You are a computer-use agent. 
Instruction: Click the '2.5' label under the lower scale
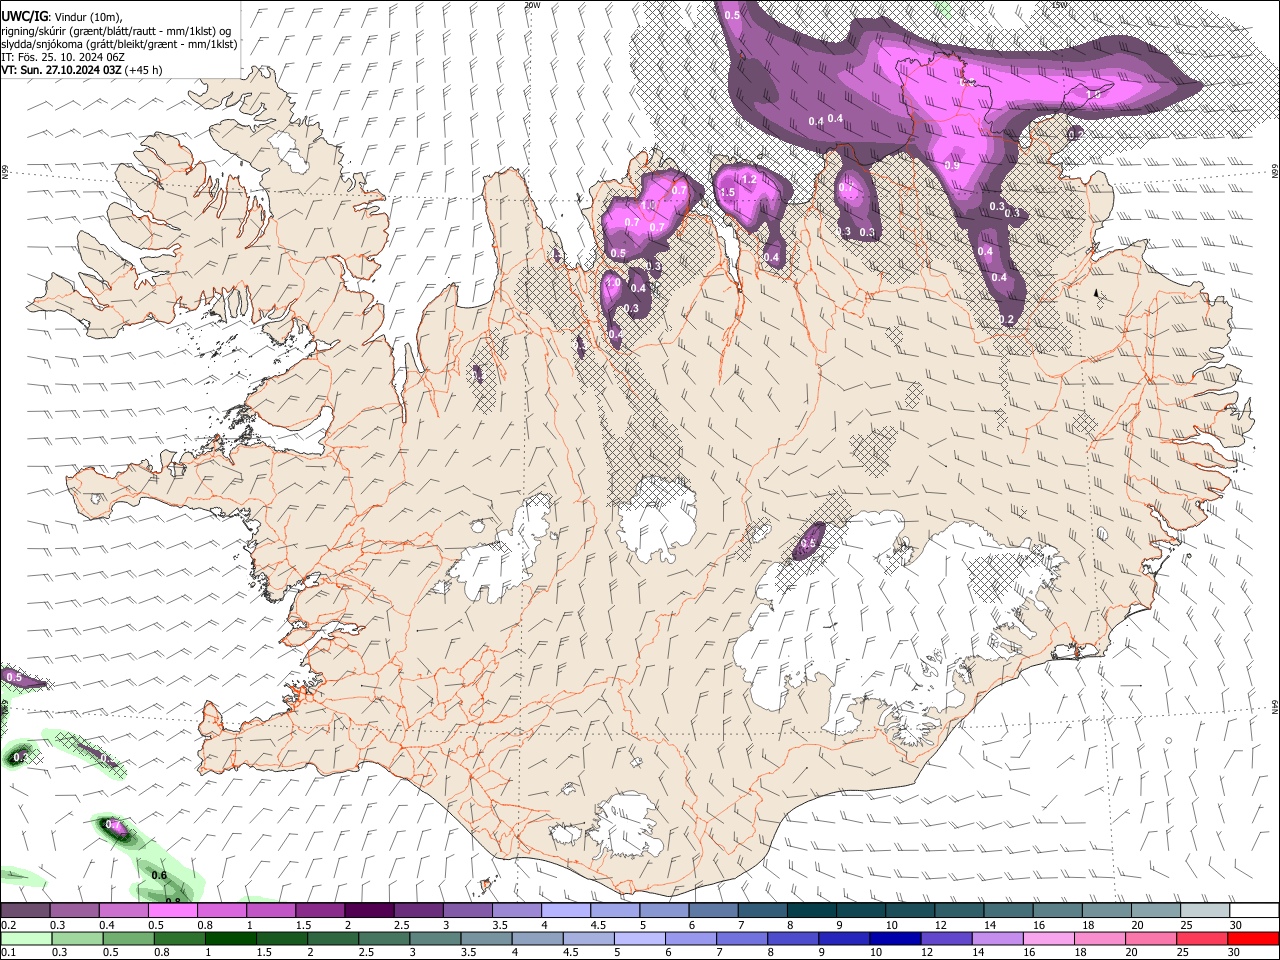pos(366,953)
